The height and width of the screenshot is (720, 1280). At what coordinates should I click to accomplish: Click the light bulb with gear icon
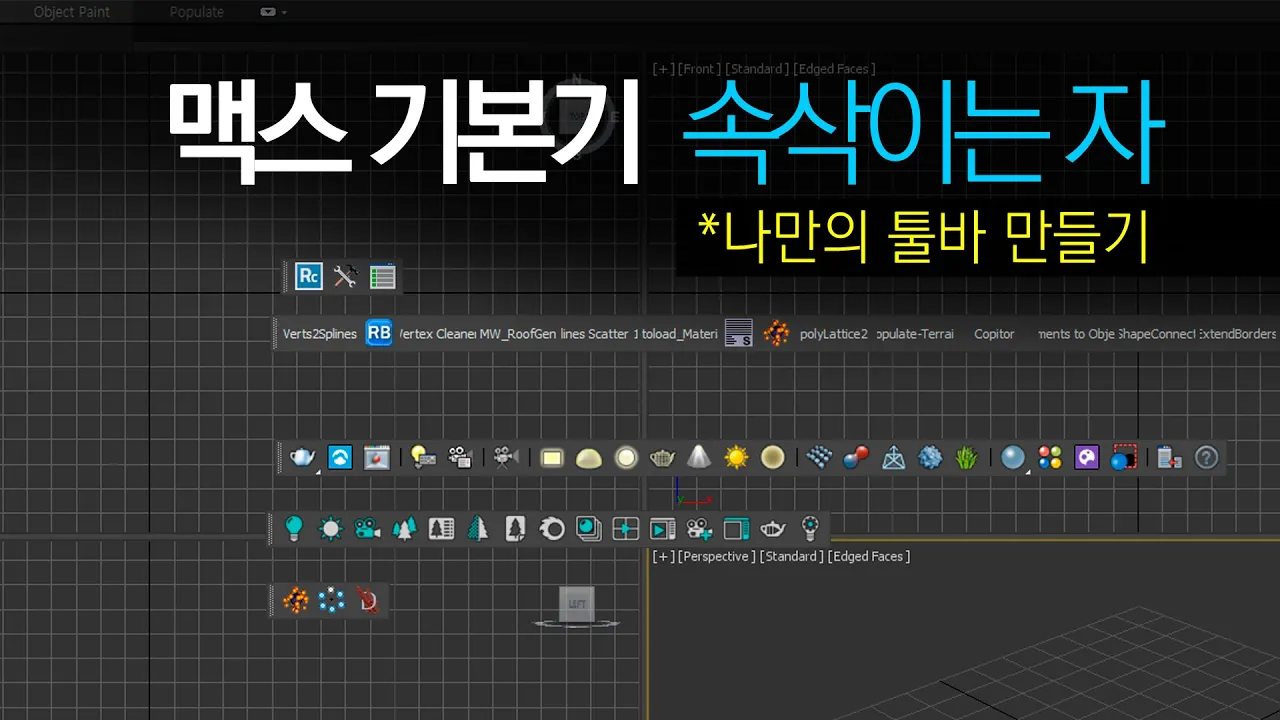point(811,527)
